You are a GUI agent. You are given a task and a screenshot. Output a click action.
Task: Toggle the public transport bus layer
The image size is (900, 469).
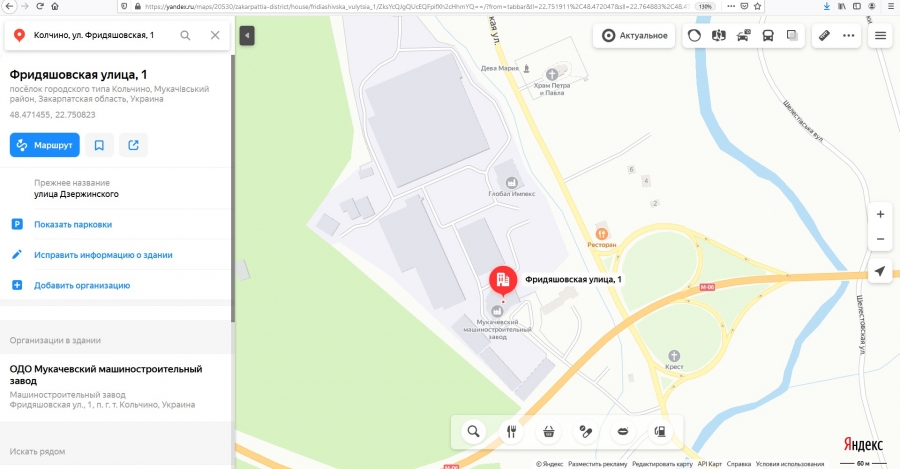[x=767, y=36]
